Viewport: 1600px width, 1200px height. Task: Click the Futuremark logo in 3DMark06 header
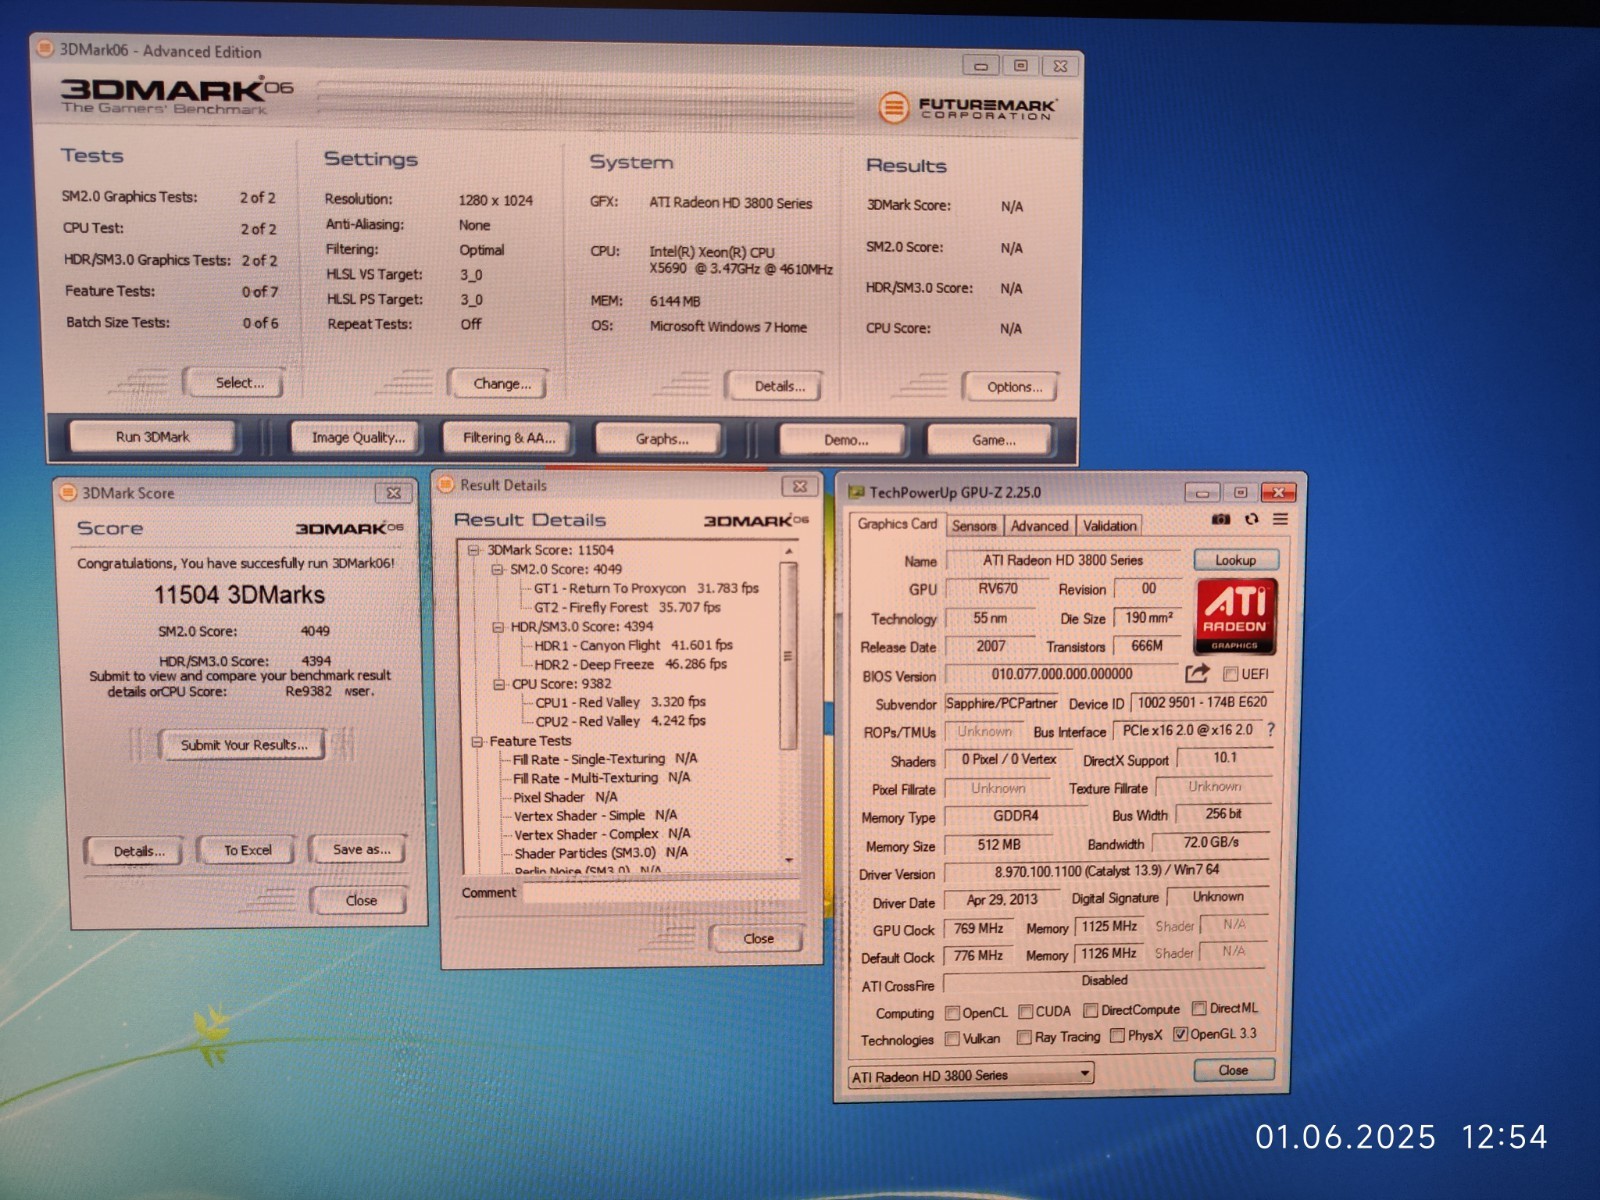[966, 107]
